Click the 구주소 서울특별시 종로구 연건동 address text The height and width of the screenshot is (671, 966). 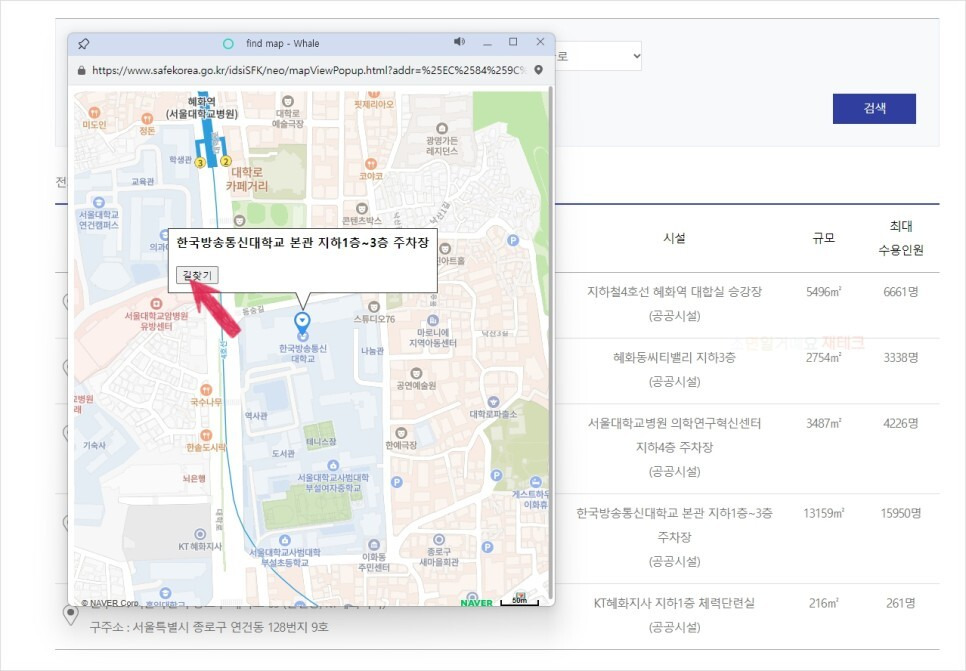pyautogui.click(x=209, y=627)
